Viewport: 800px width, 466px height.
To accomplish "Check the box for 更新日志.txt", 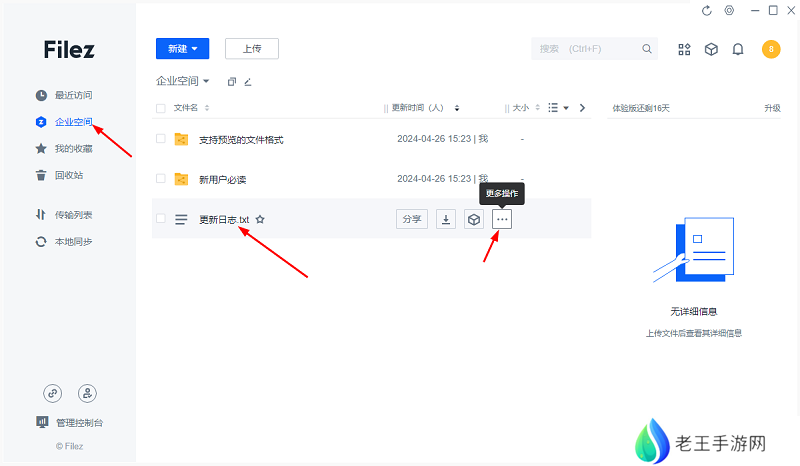I will point(161,218).
